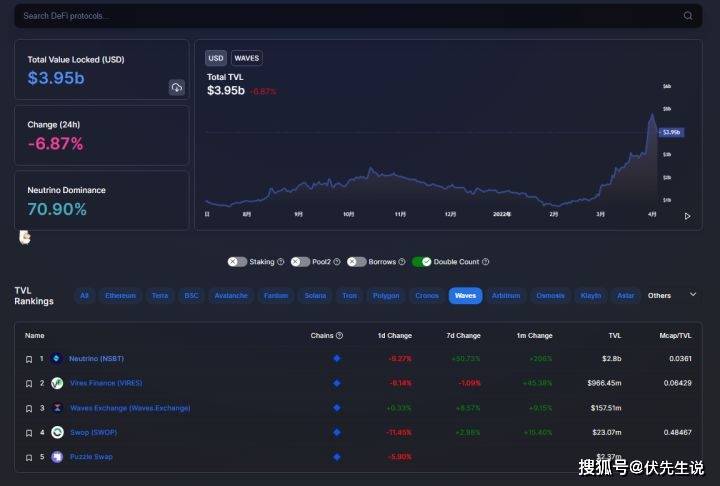
Task: Open the Neutrino (NSBT) protocol link
Action: [96, 358]
